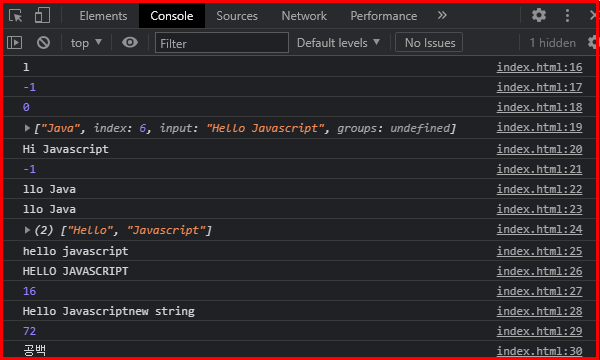Click the logged value 16
The image size is (600, 360).
29,291
